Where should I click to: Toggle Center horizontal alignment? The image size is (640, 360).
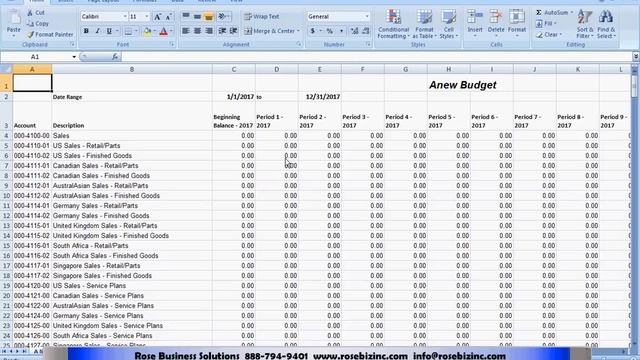(197, 31)
